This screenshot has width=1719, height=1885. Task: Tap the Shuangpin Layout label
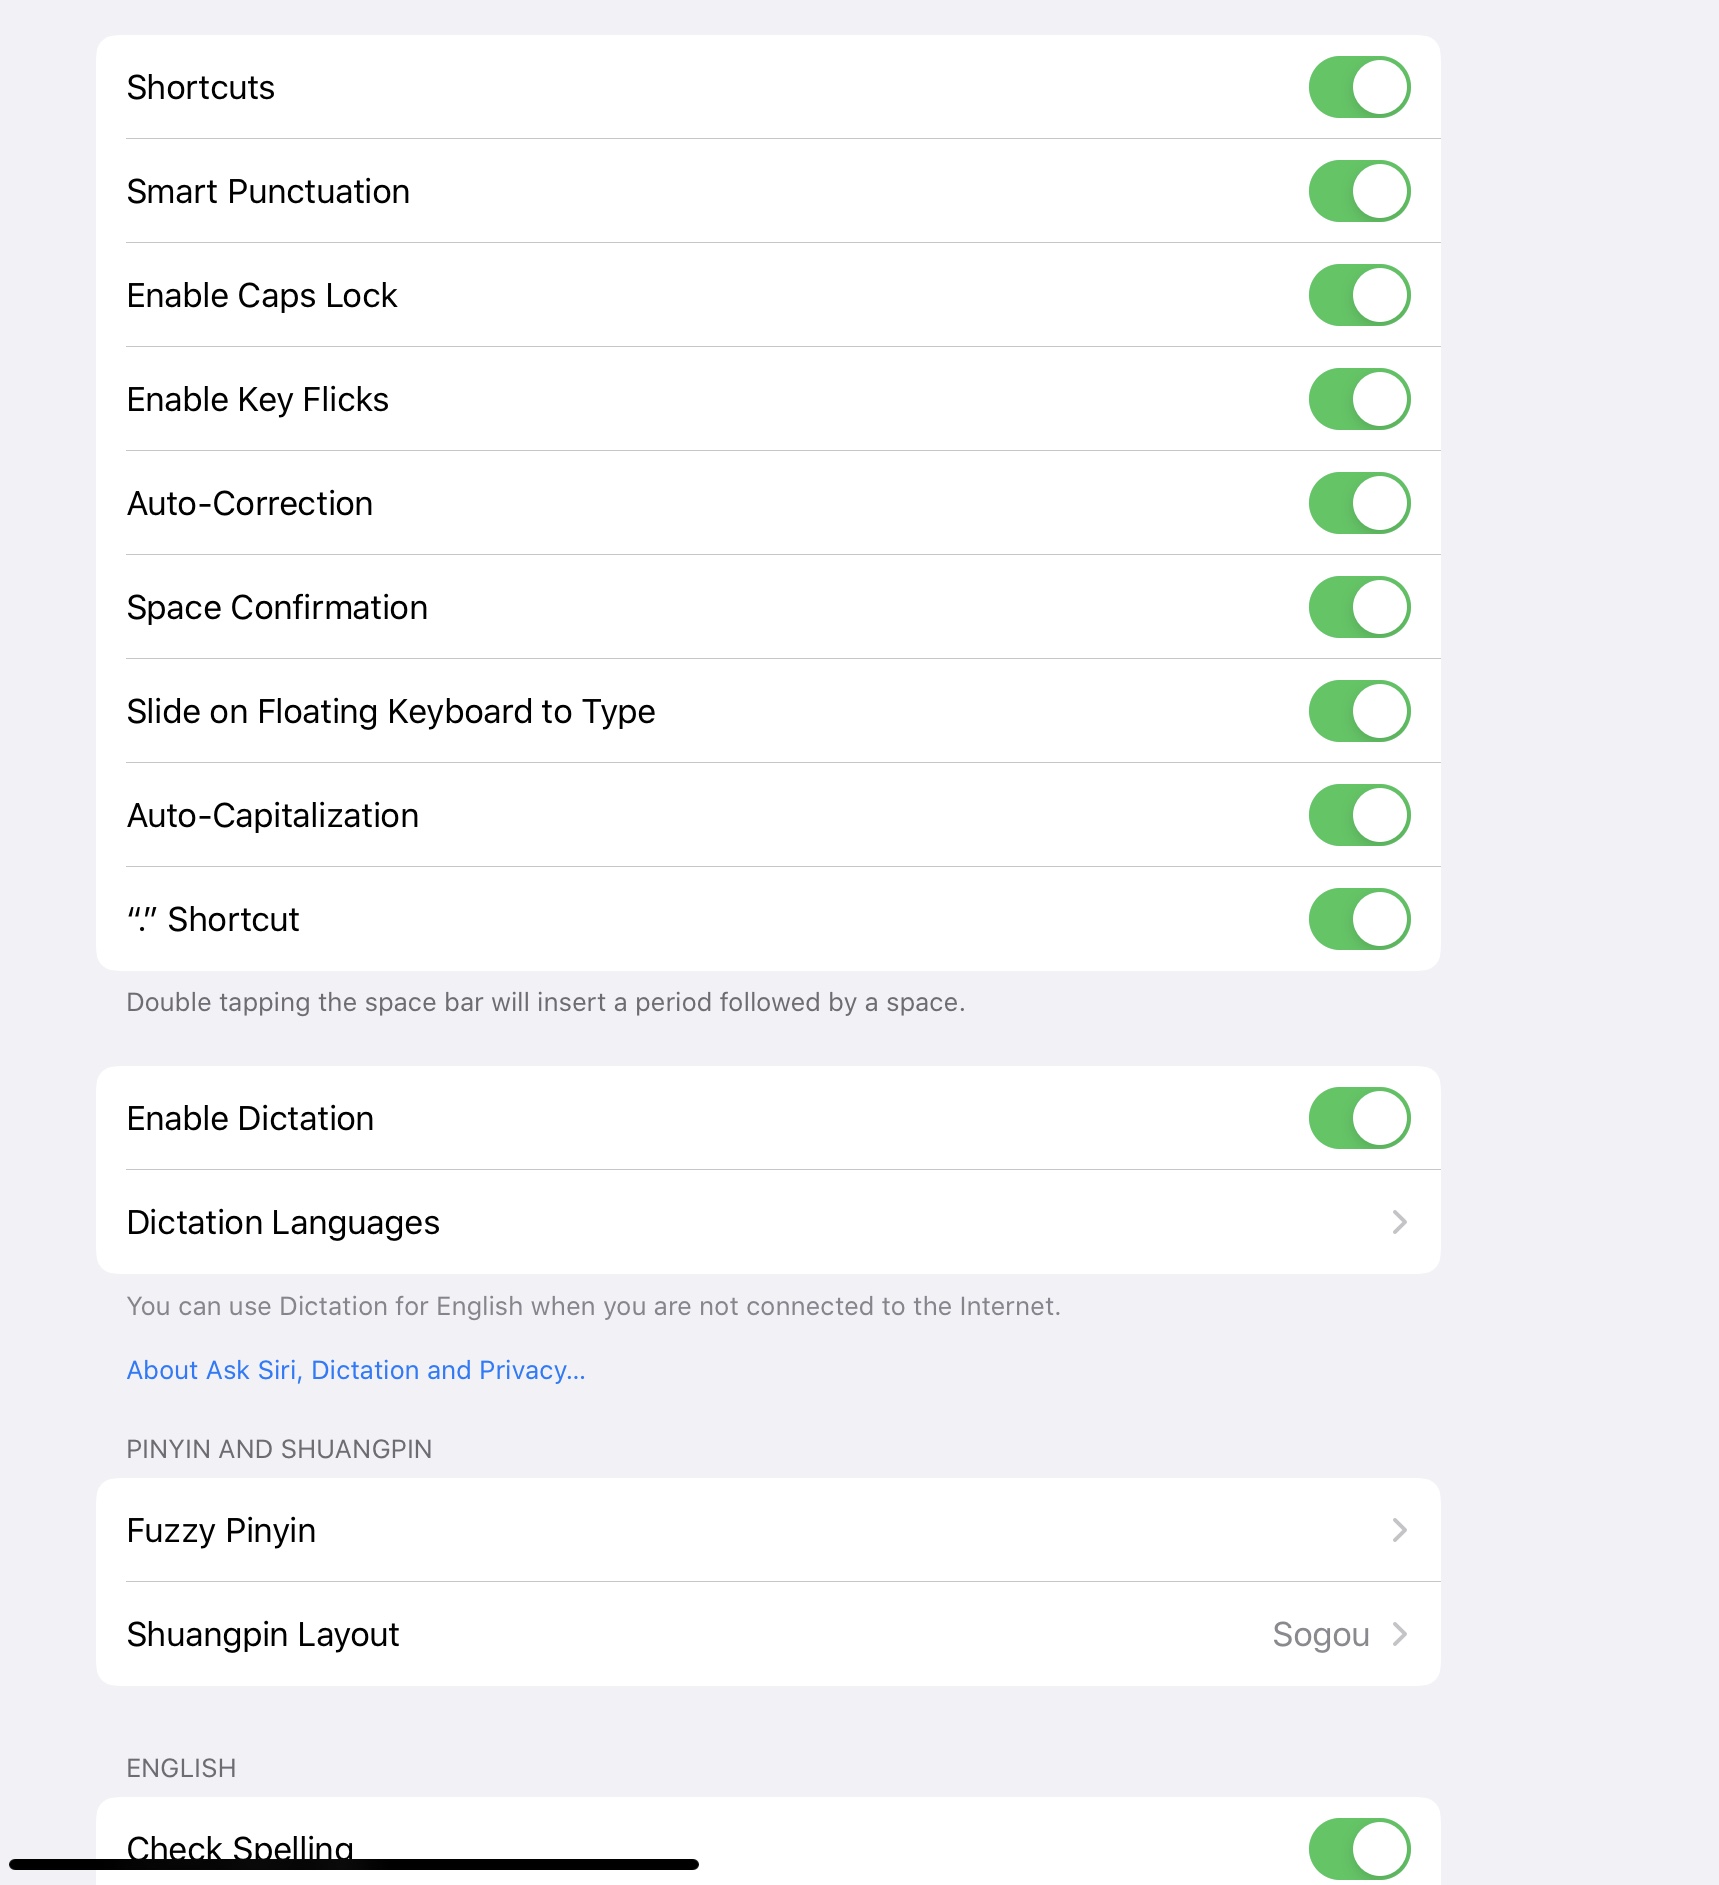tap(263, 1634)
